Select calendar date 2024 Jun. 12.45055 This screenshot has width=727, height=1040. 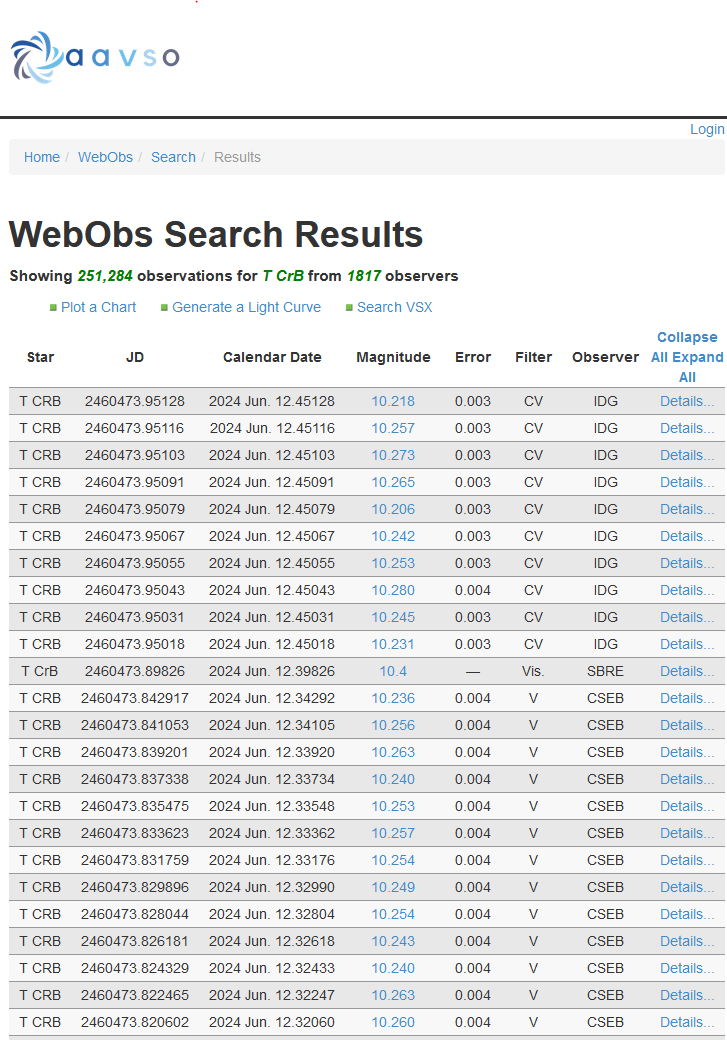[x=272, y=563]
